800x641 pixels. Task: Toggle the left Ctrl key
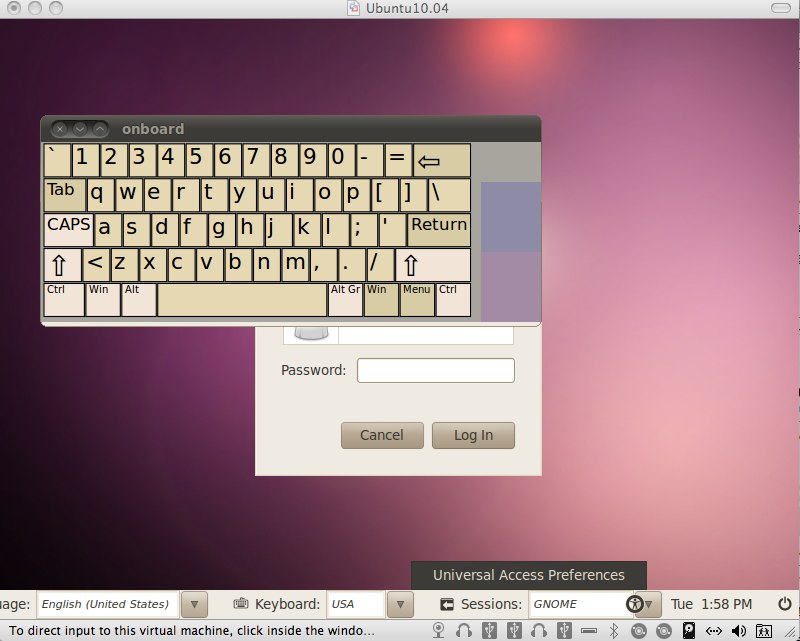pos(64,300)
